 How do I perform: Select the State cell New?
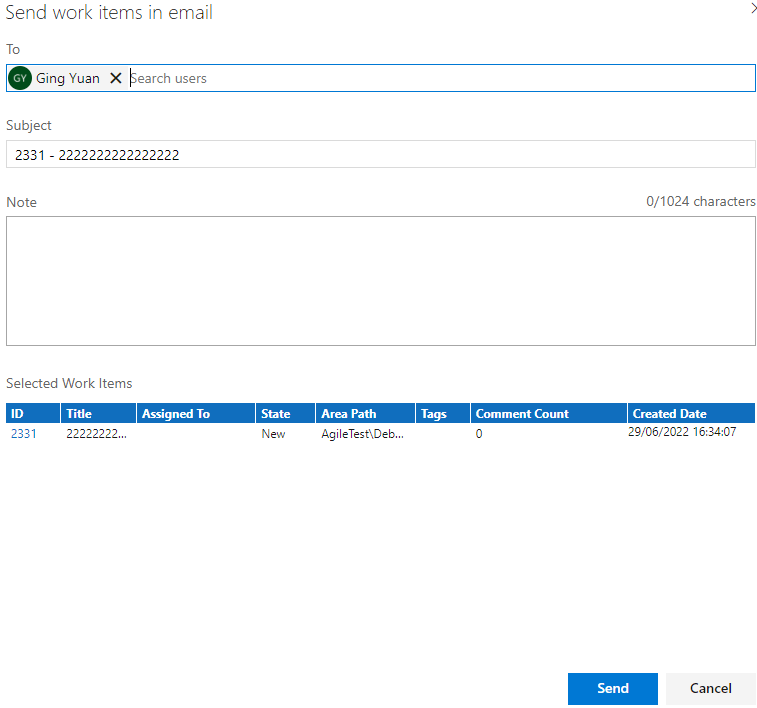[x=273, y=434]
